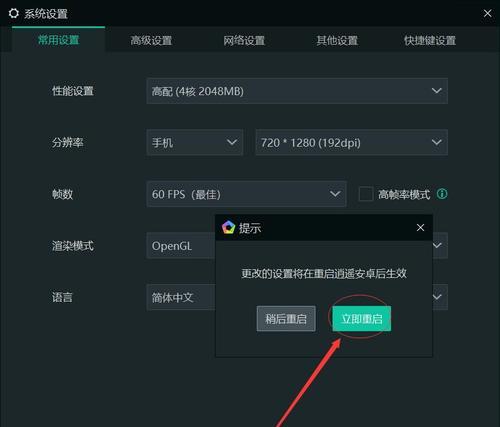Switch to the 常用设置 tab

tap(59, 40)
